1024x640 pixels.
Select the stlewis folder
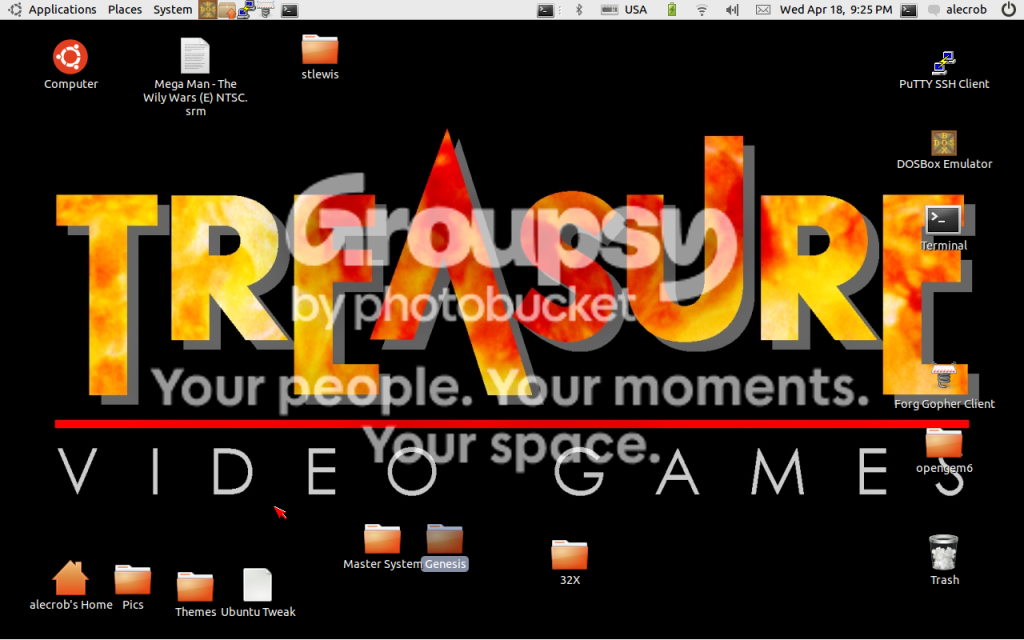320,48
